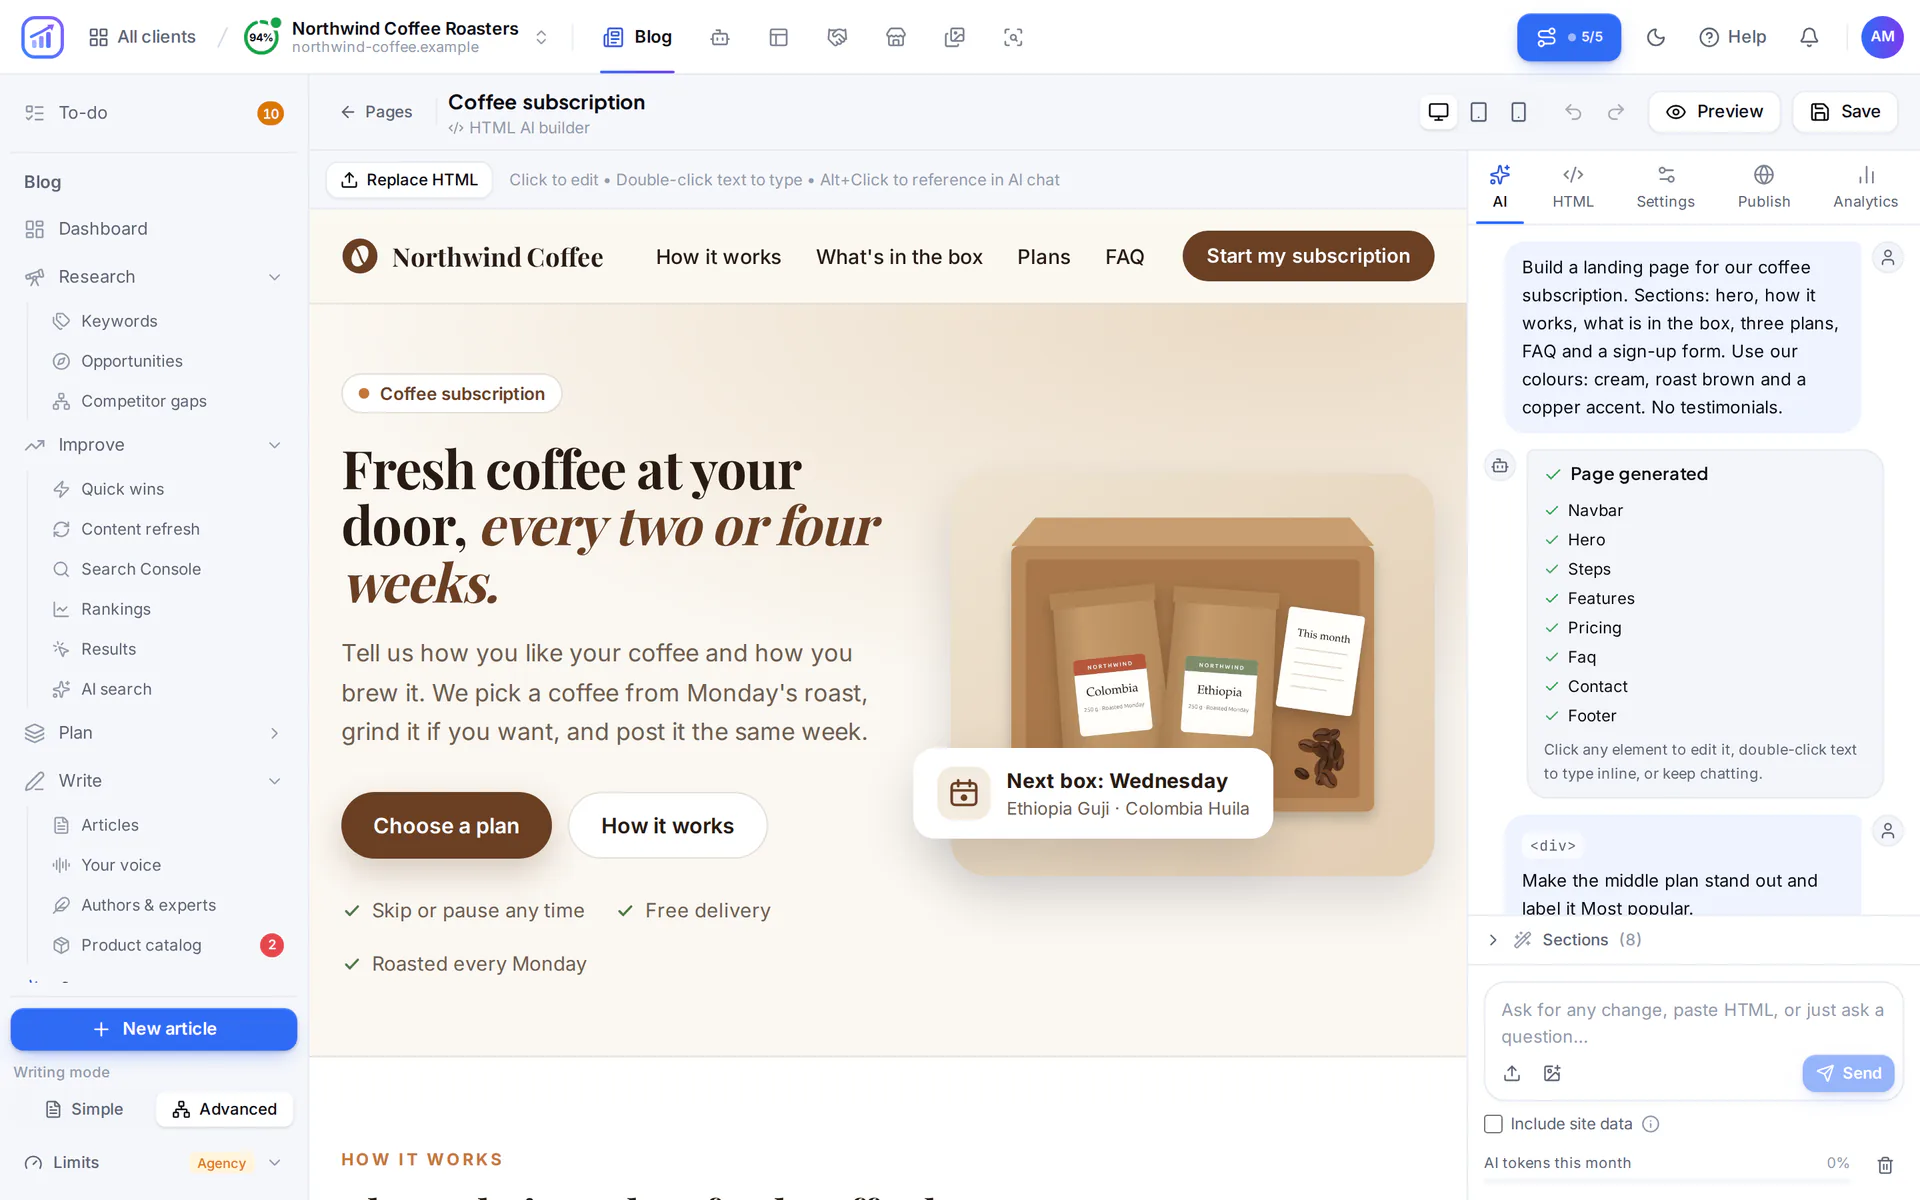Open the AM user avatar menu
The image size is (1920, 1200).
pos(1882,37)
